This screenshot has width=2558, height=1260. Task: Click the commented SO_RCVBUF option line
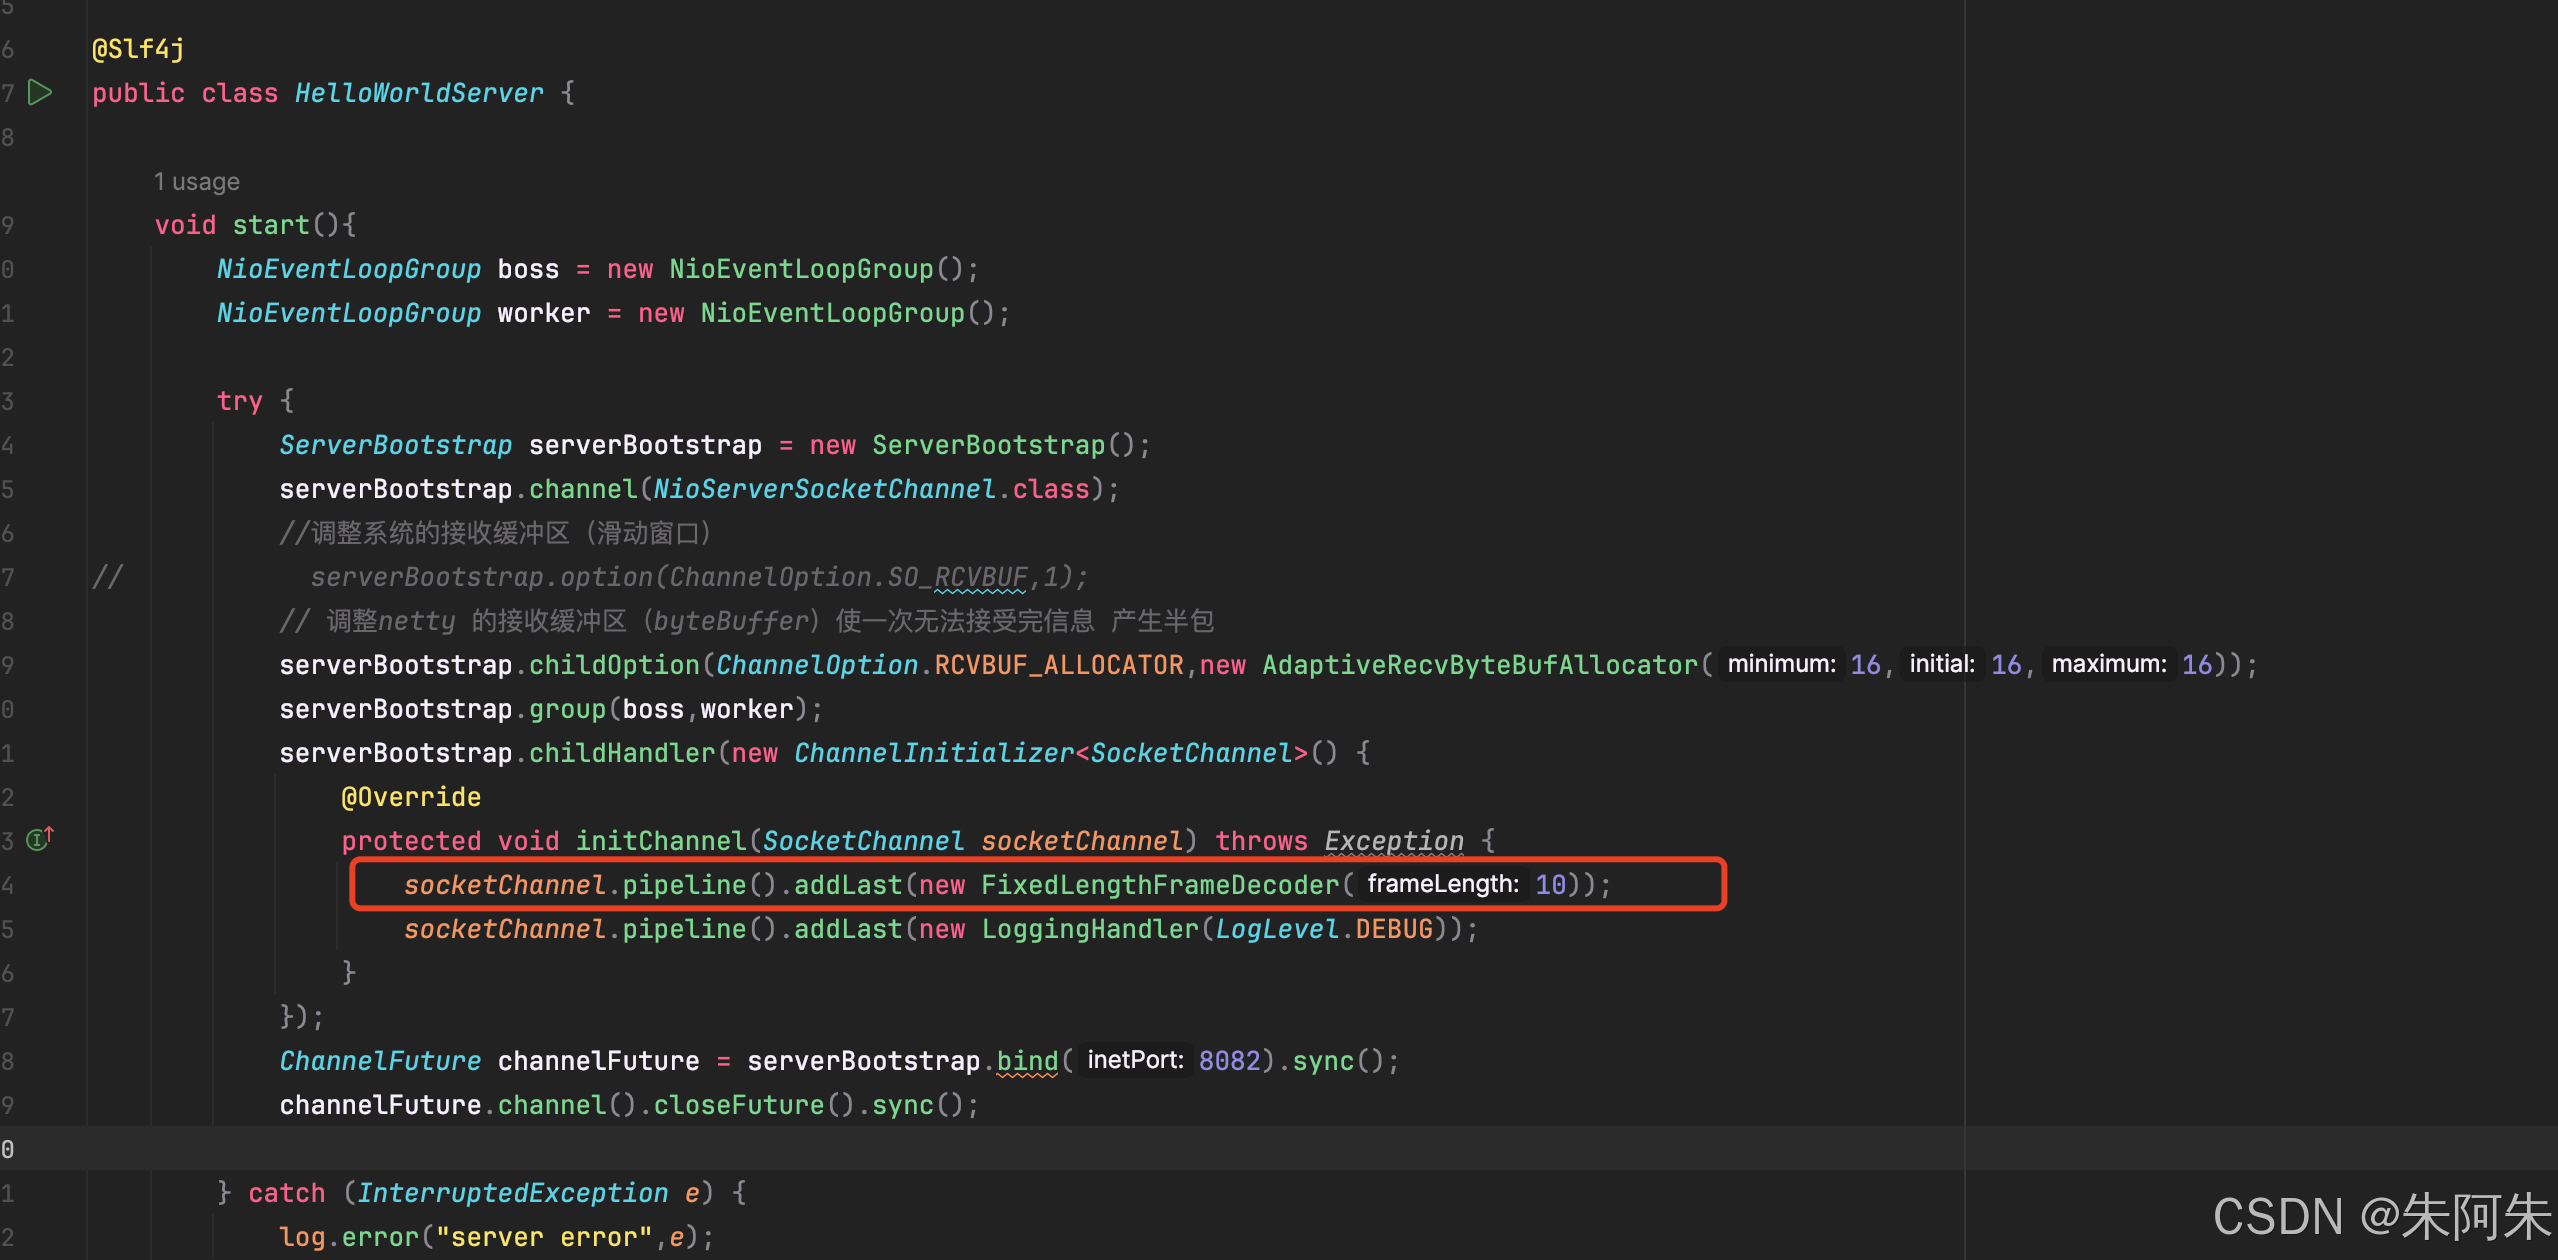[698, 577]
